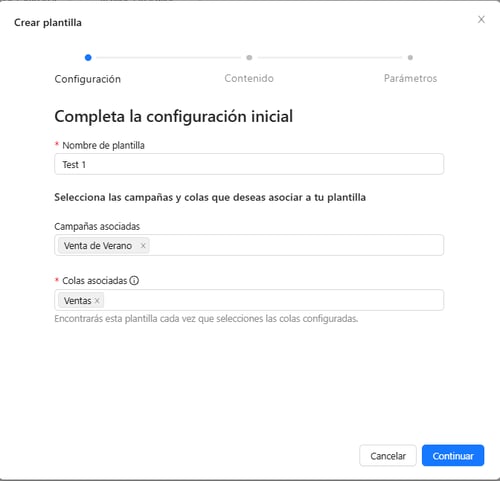Image resolution: width=500 pixels, height=481 pixels.
Task: Close the Crear plantilla dialog
Action: [481, 19]
